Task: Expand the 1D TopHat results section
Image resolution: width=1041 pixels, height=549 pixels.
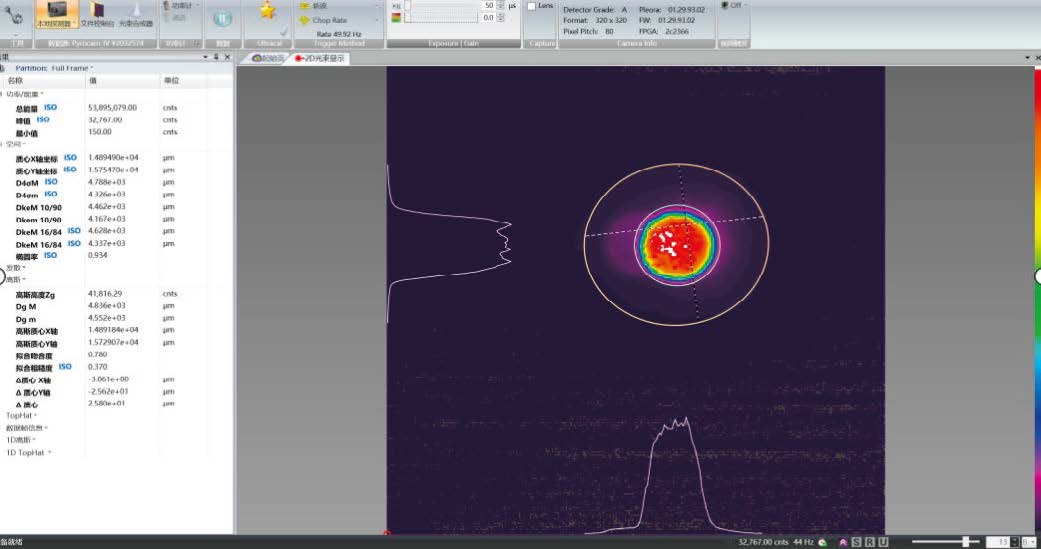Action: click(x=27, y=452)
